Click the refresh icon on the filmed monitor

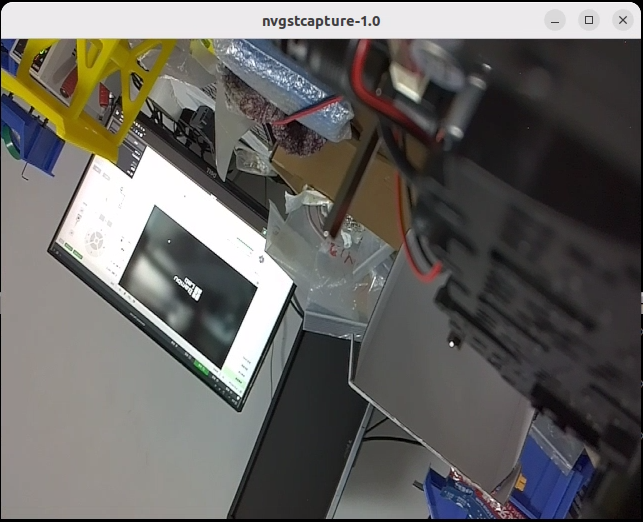tap(261, 259)
